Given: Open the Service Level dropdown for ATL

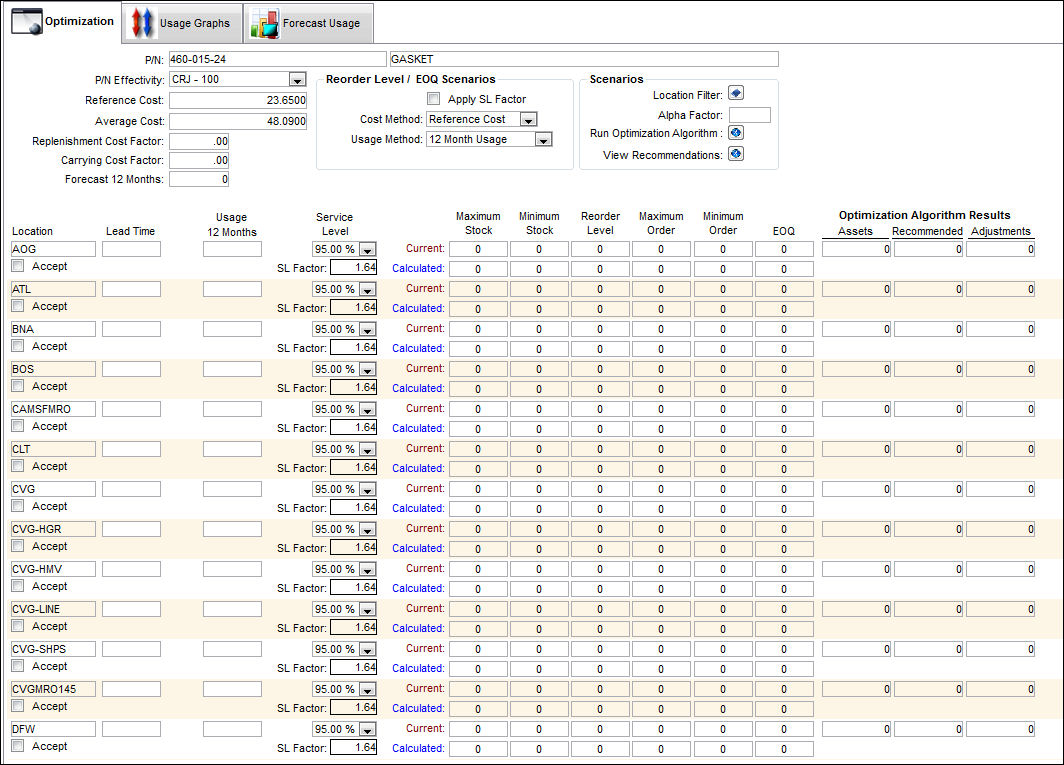Looking at the screenshot, I should click(367, 289).
